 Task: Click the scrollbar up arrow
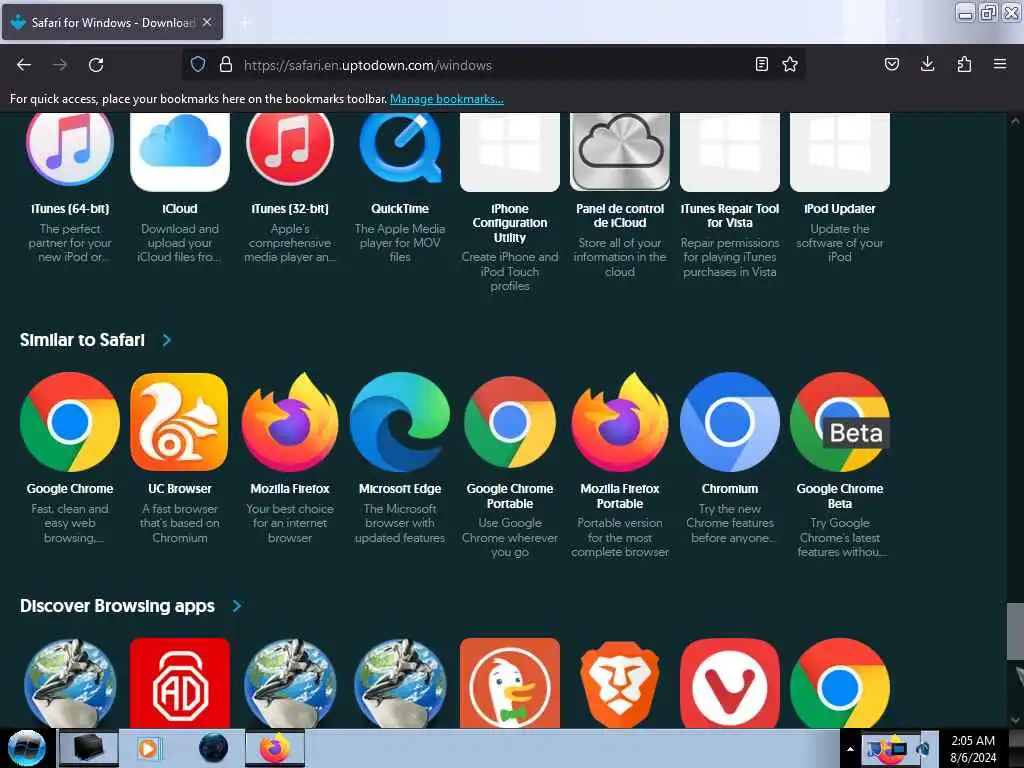1015,121
